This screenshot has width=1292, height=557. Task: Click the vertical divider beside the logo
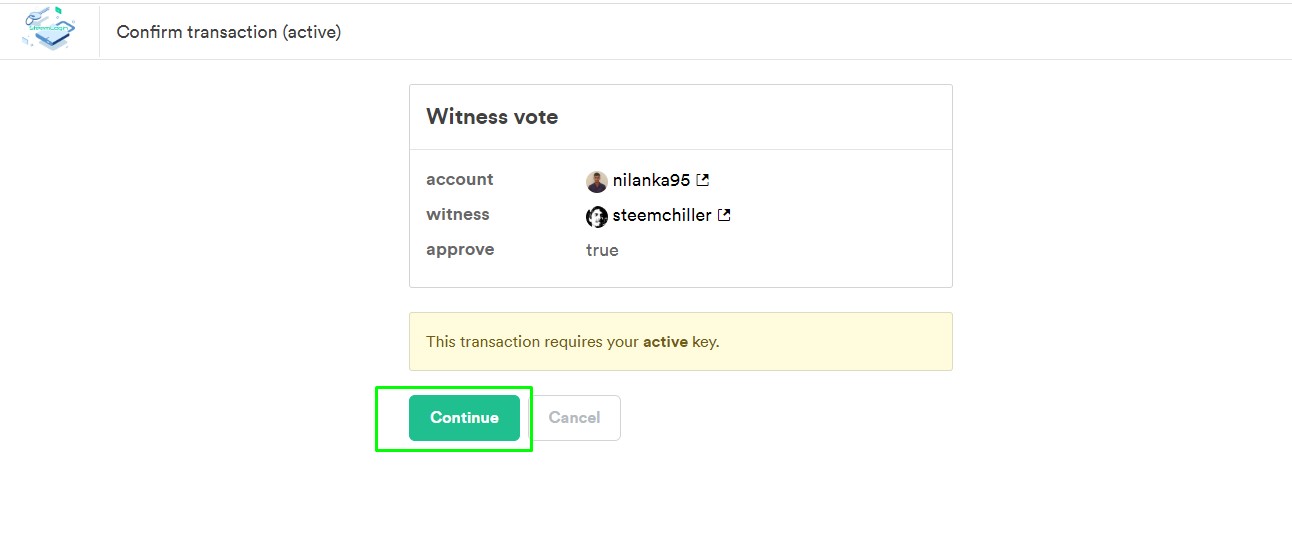99,32
